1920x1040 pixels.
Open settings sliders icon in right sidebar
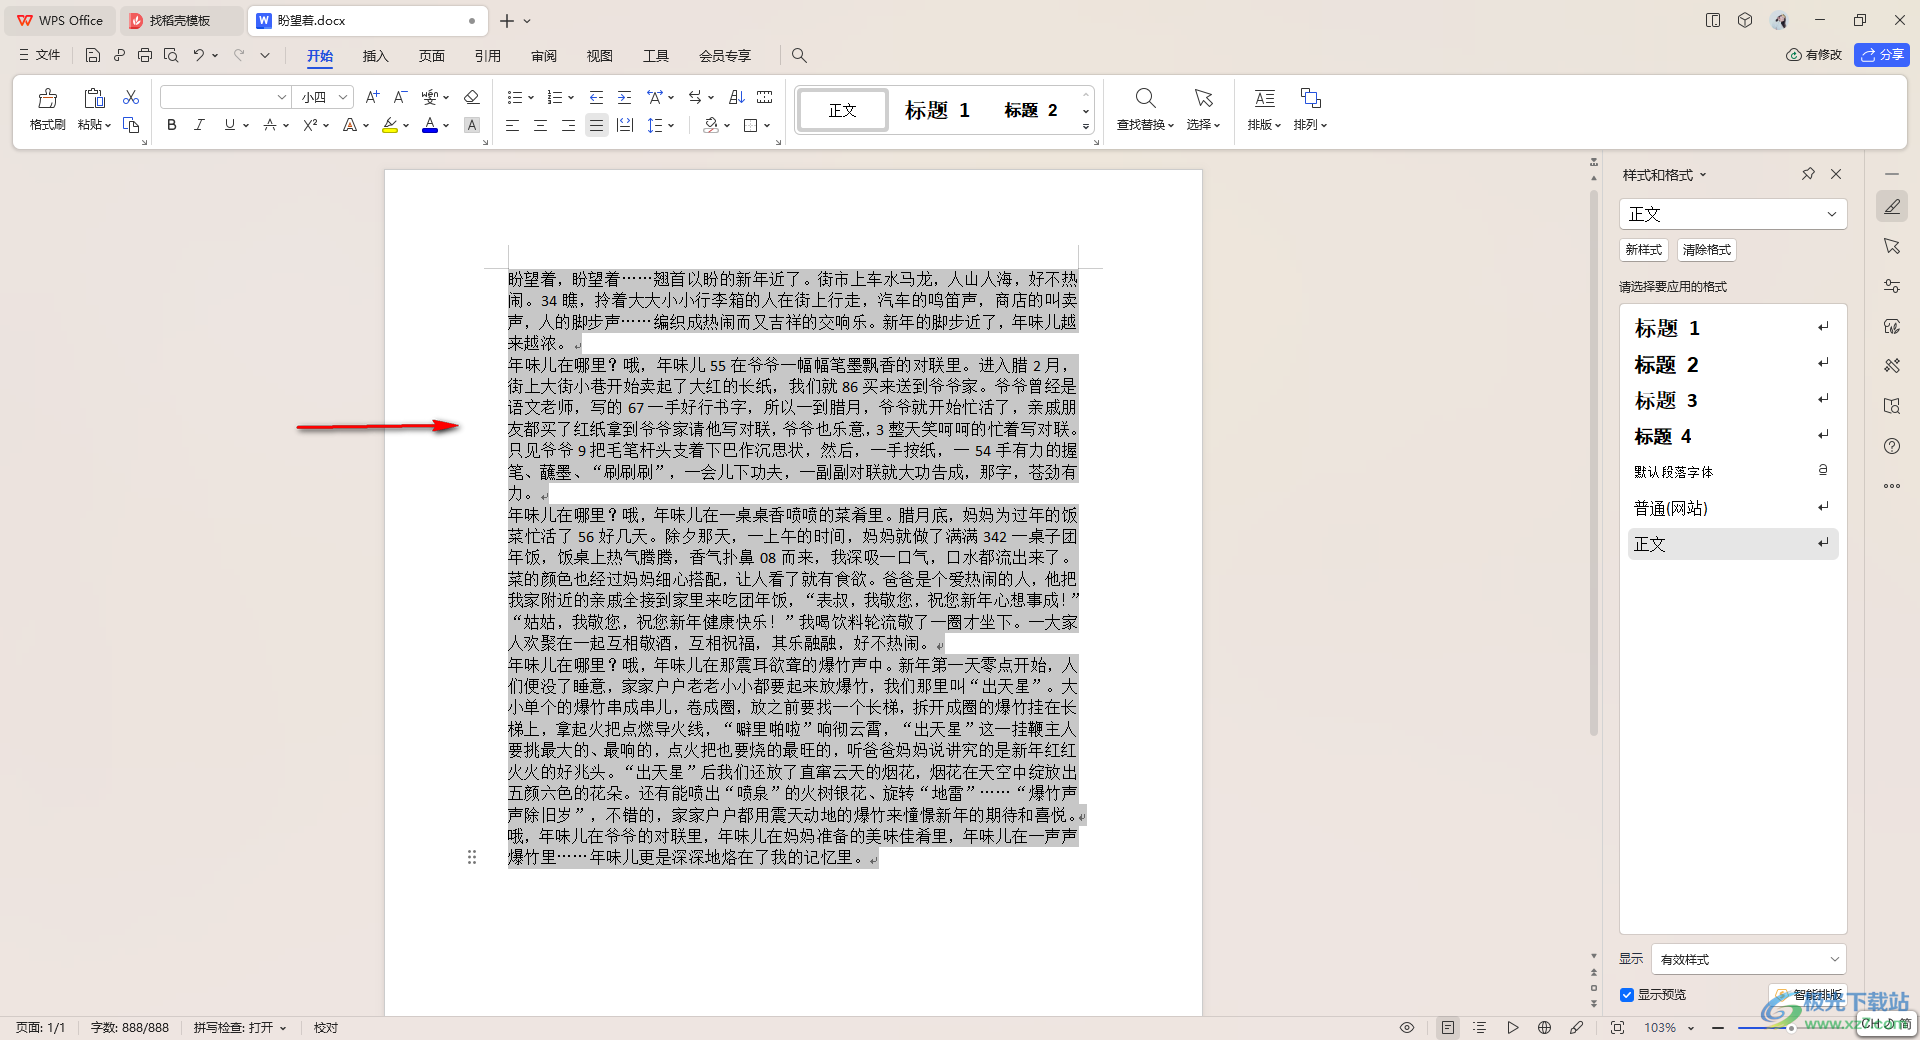click(x=1892, y=286)
